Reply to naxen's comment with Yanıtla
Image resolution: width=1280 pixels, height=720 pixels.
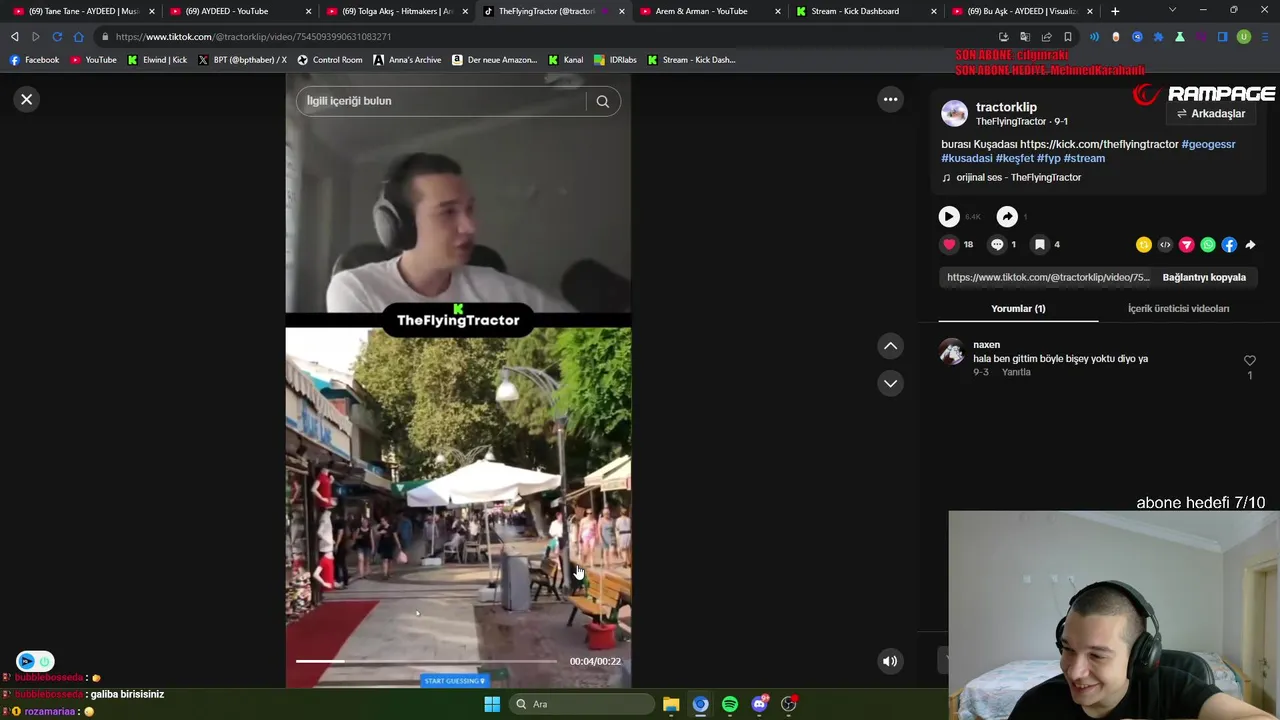point(1016,372)
